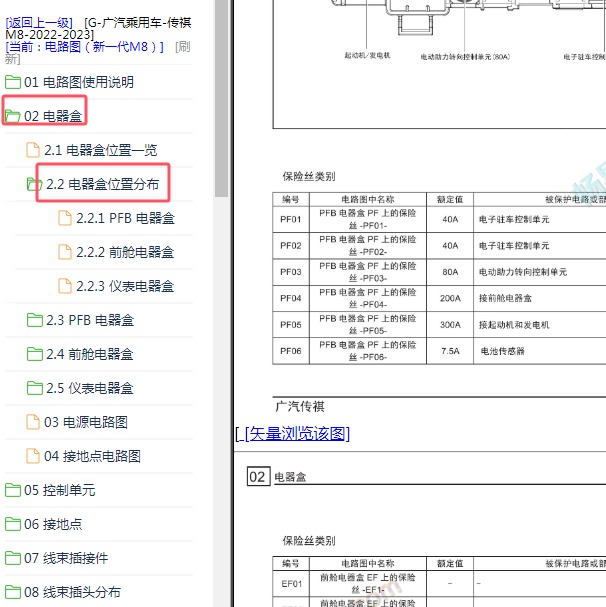Open the 当前：电路图（新一代M8） link

[x=84, y=47]
